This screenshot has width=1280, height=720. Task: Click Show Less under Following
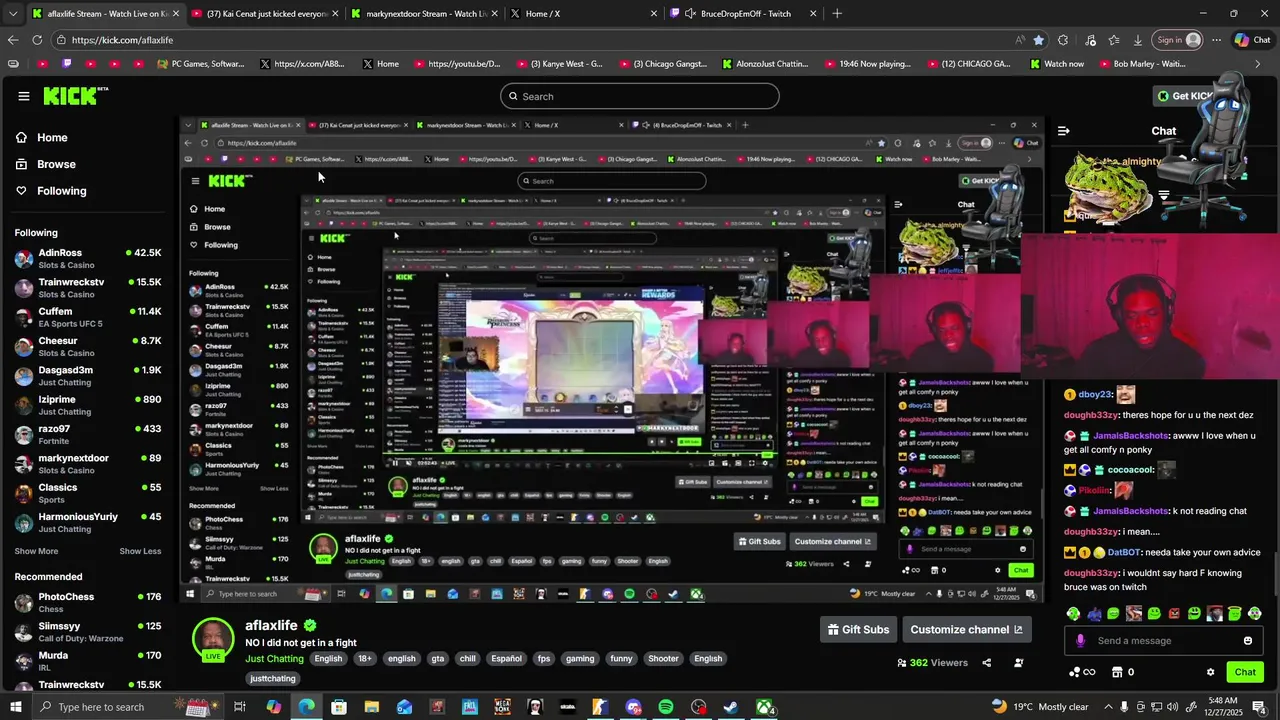tap(140, 551)
